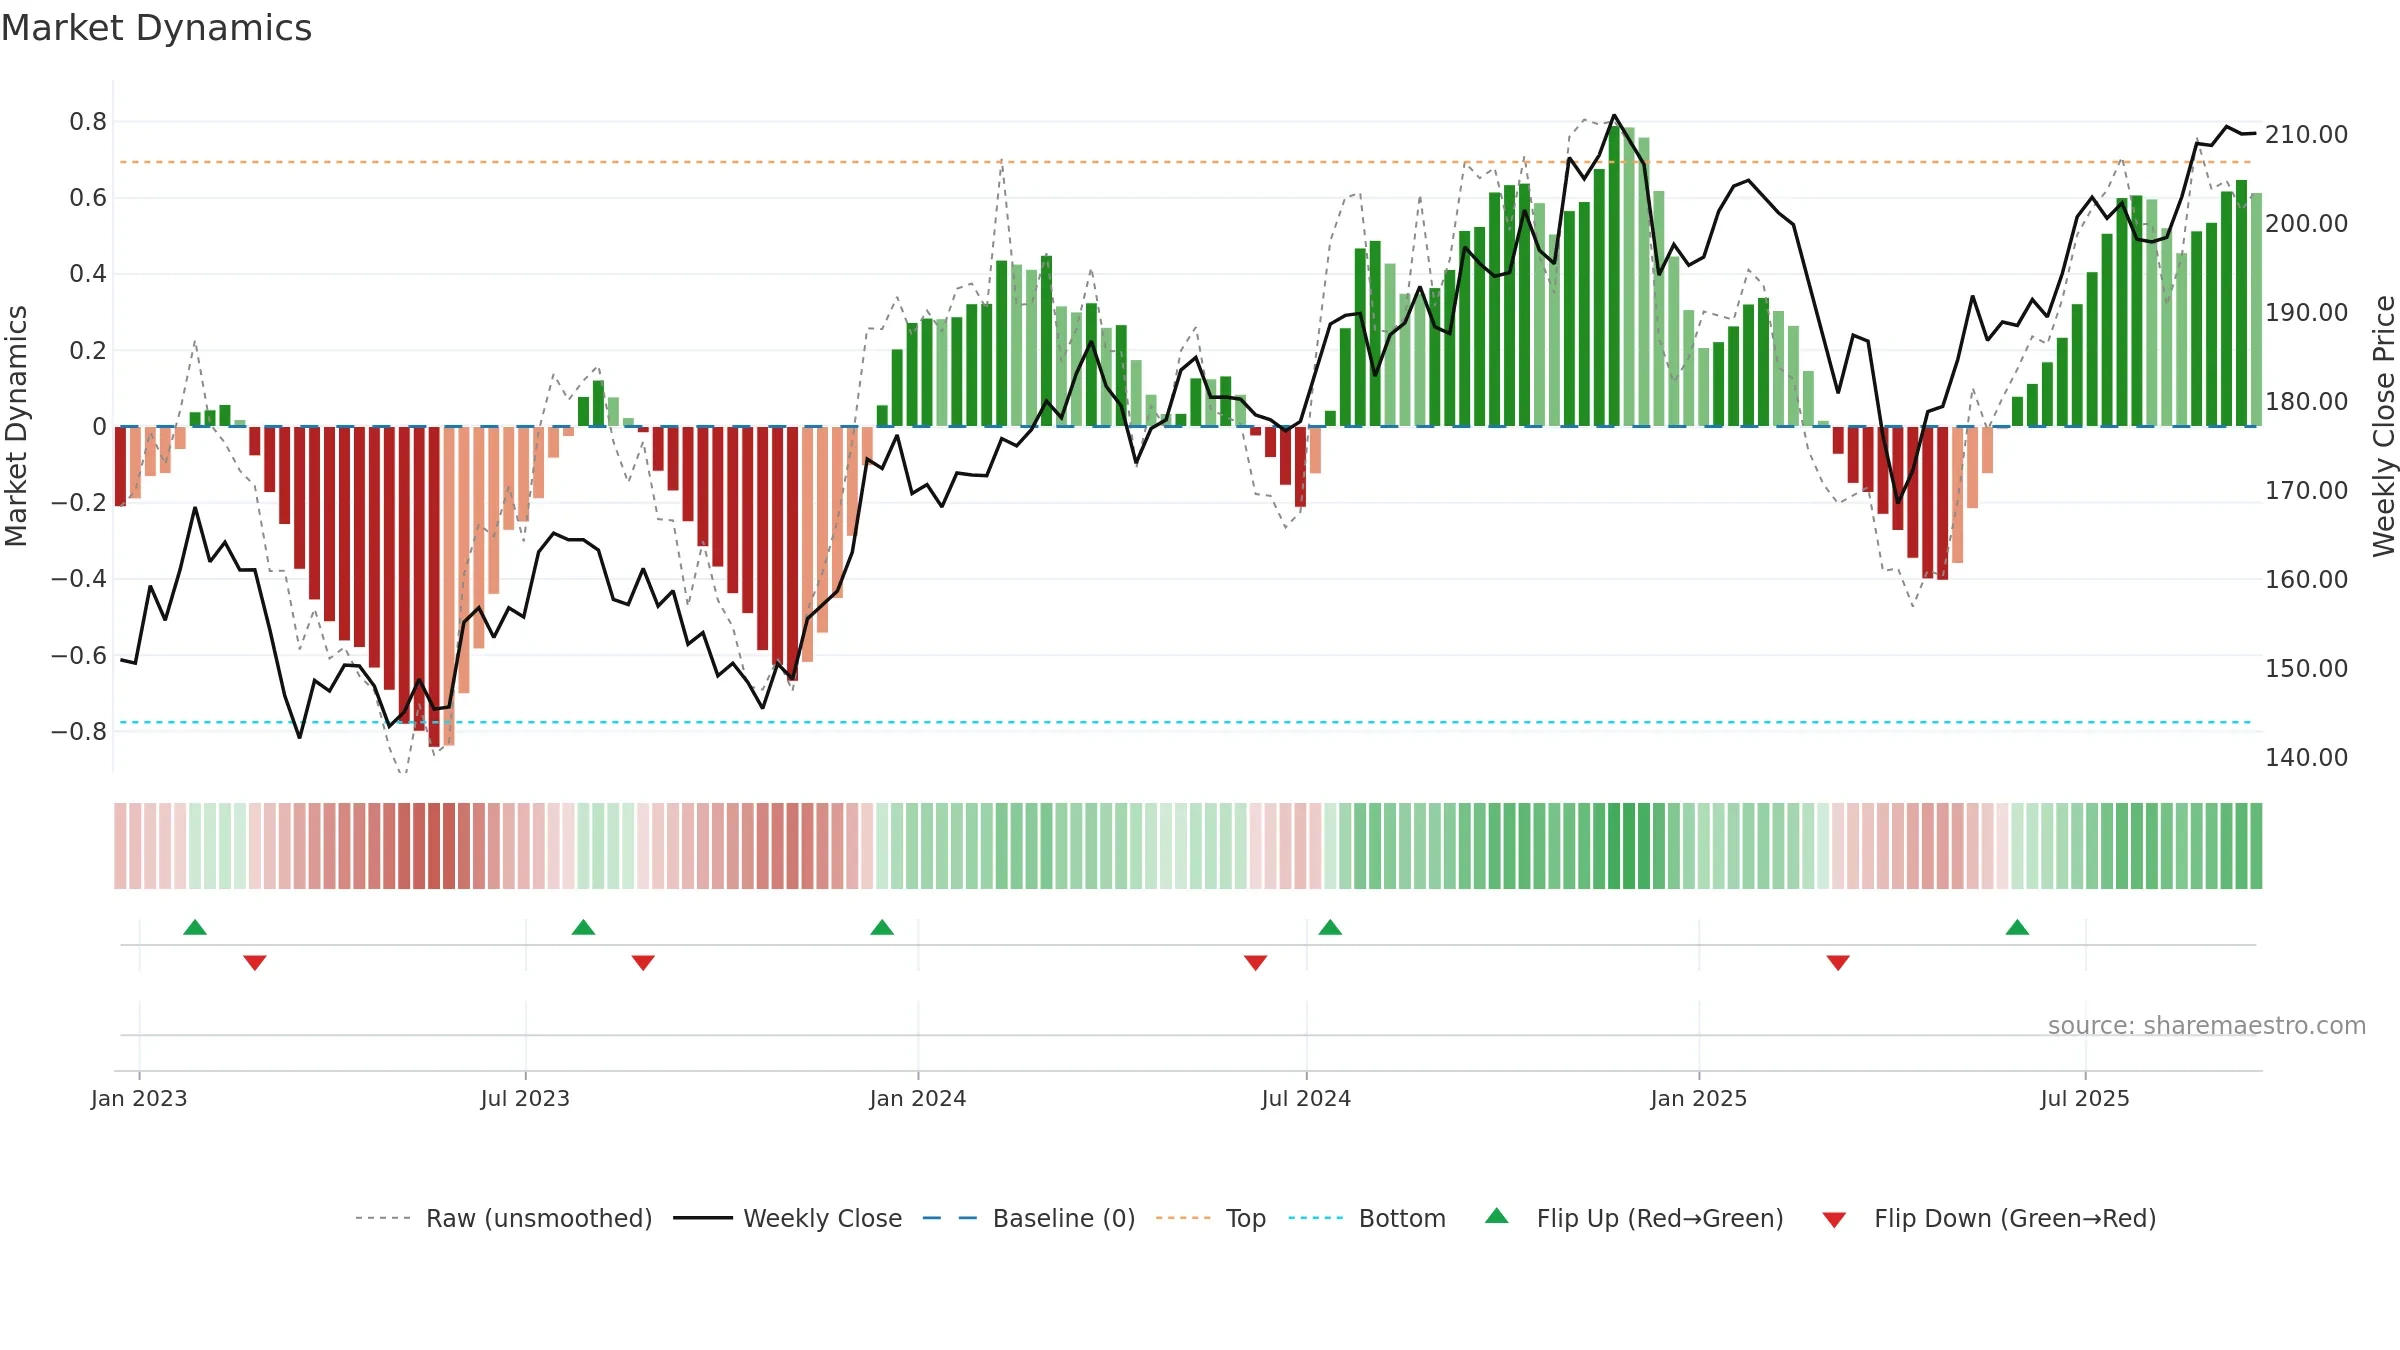Click the Market Dynamics chart title
The height and width of the screenshot is (1350, 2400).
point(156,28)
